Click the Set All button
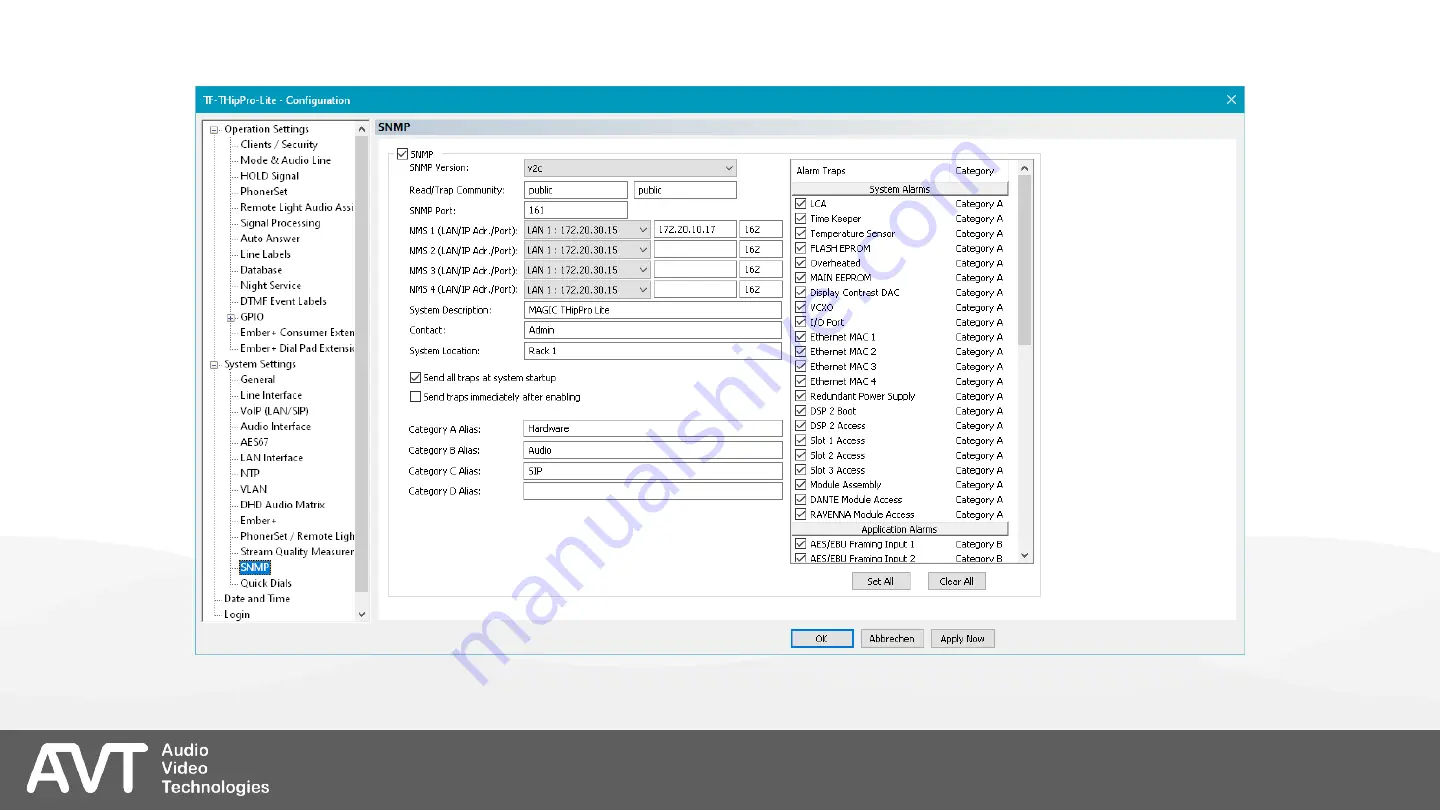1440x810 pixels. [881, 581]
